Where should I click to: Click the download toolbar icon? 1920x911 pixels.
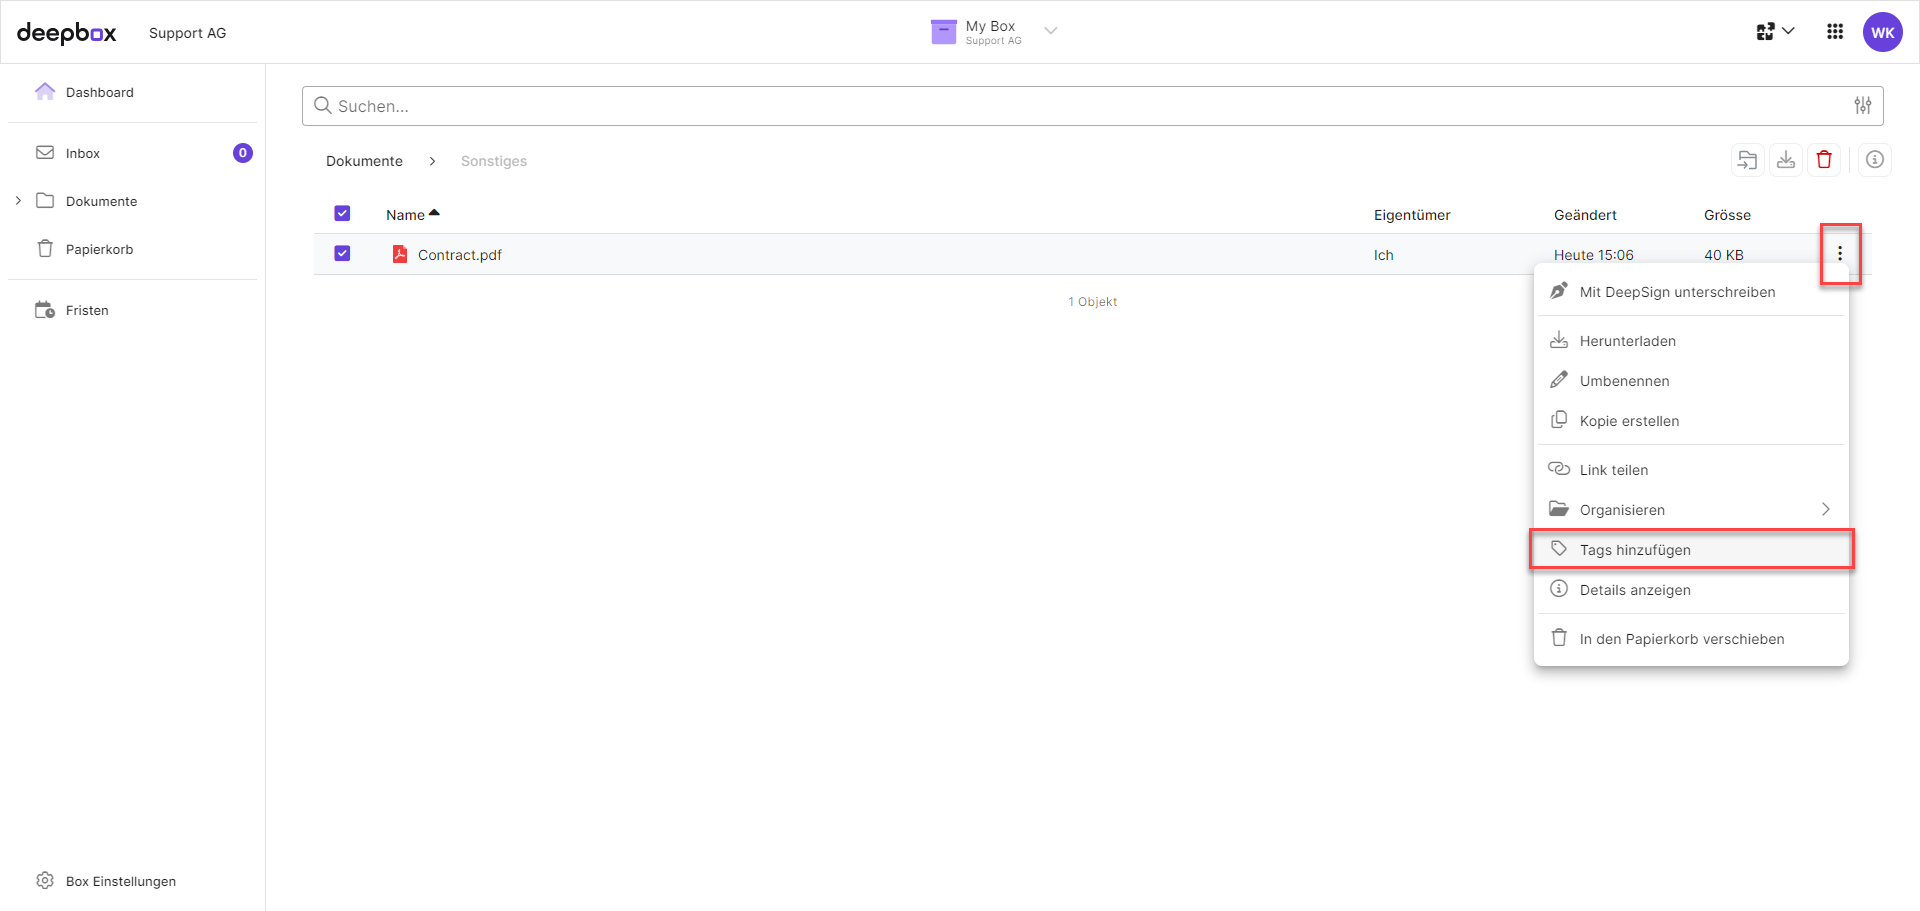pos(1786,160)
